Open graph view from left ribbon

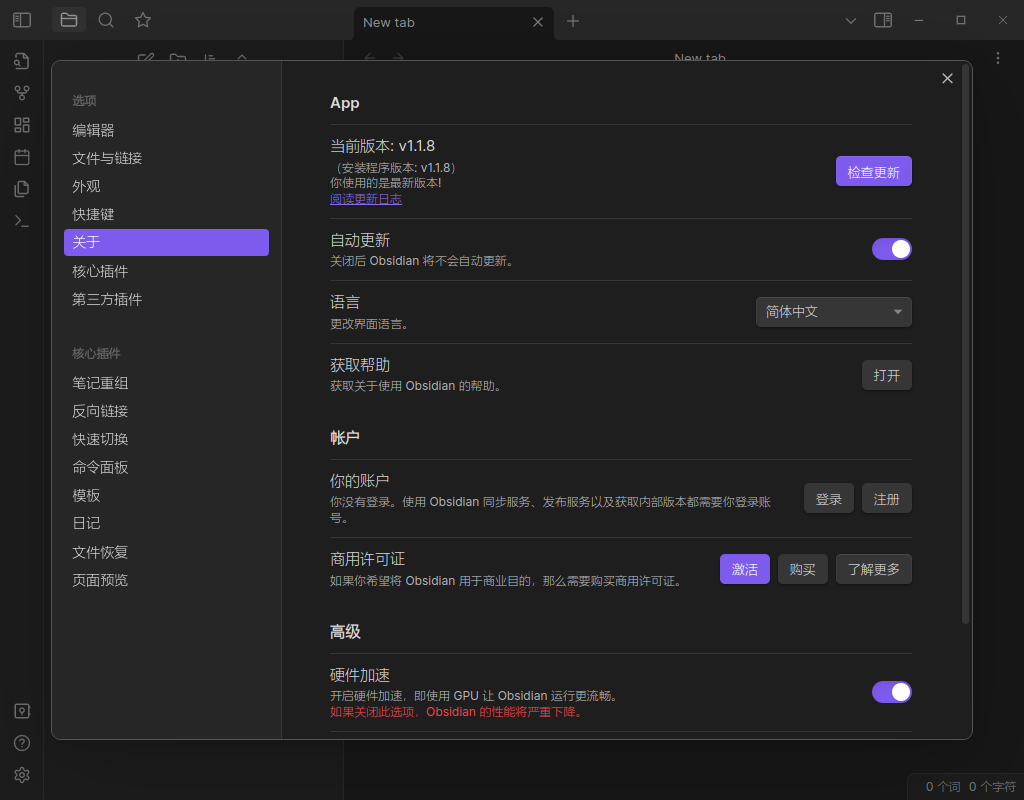(22, 93)
